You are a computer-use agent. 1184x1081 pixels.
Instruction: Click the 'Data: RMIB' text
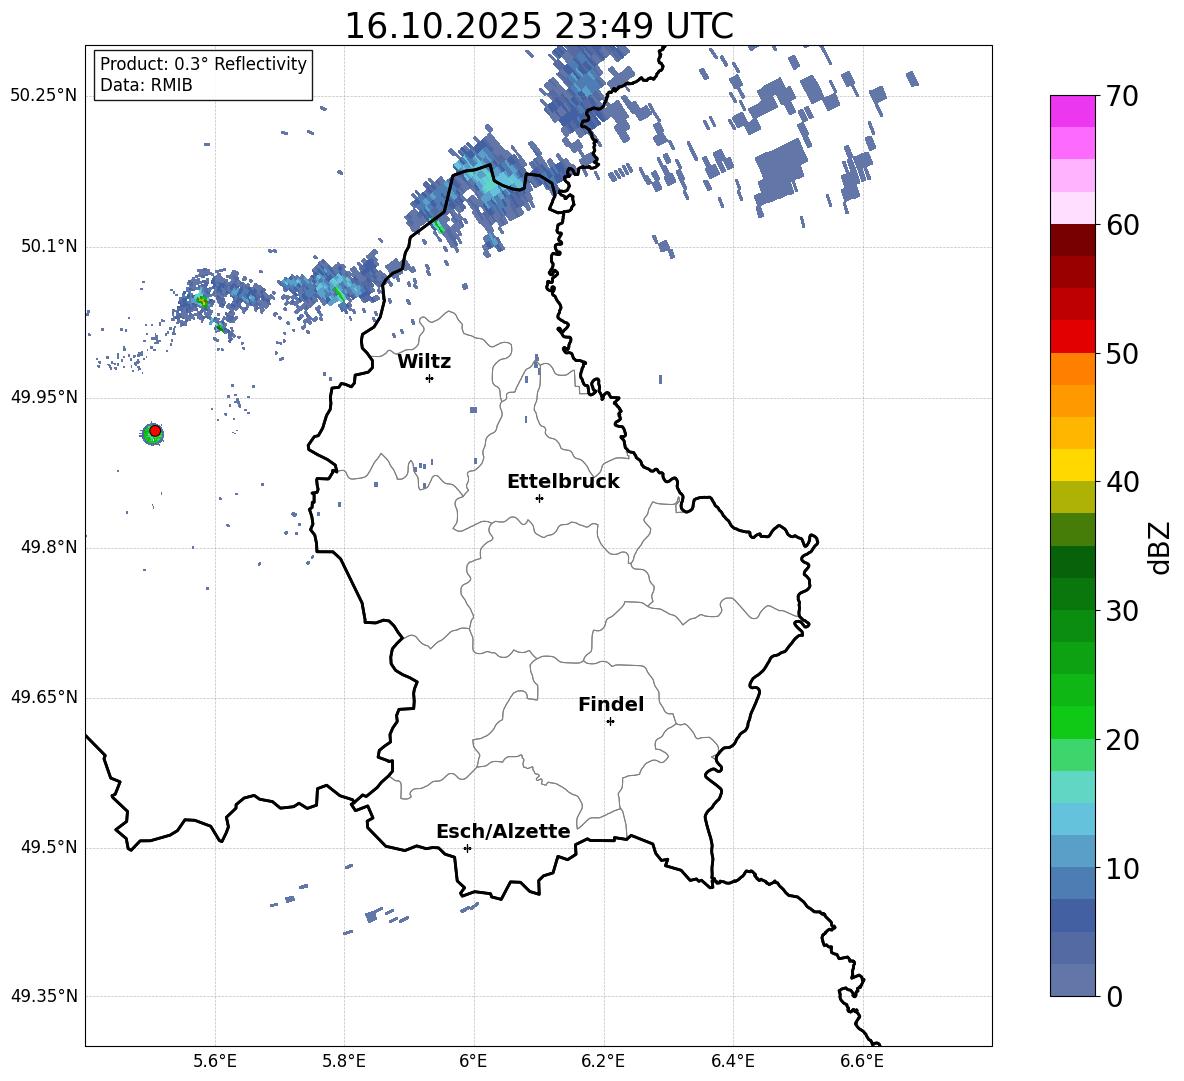coord(146,85)
